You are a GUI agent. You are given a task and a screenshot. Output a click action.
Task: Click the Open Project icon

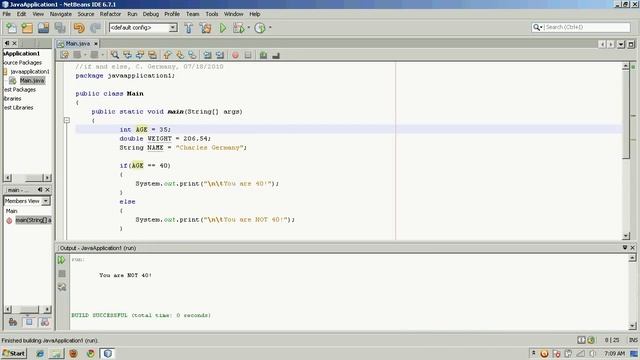(43, 28)
